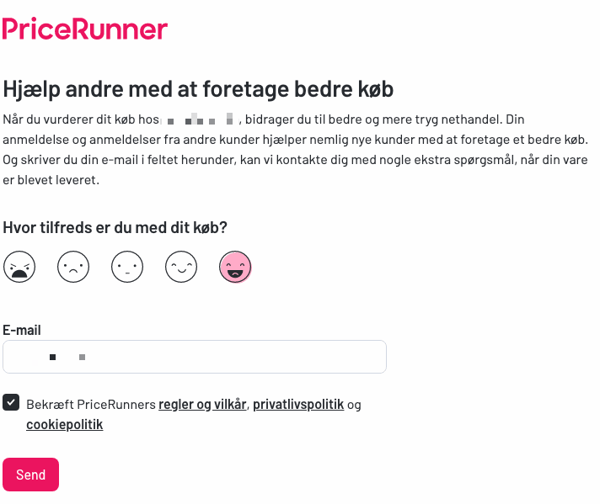Click the E-mail field label
The image size is (600, 504).
(x=22, y=330)
